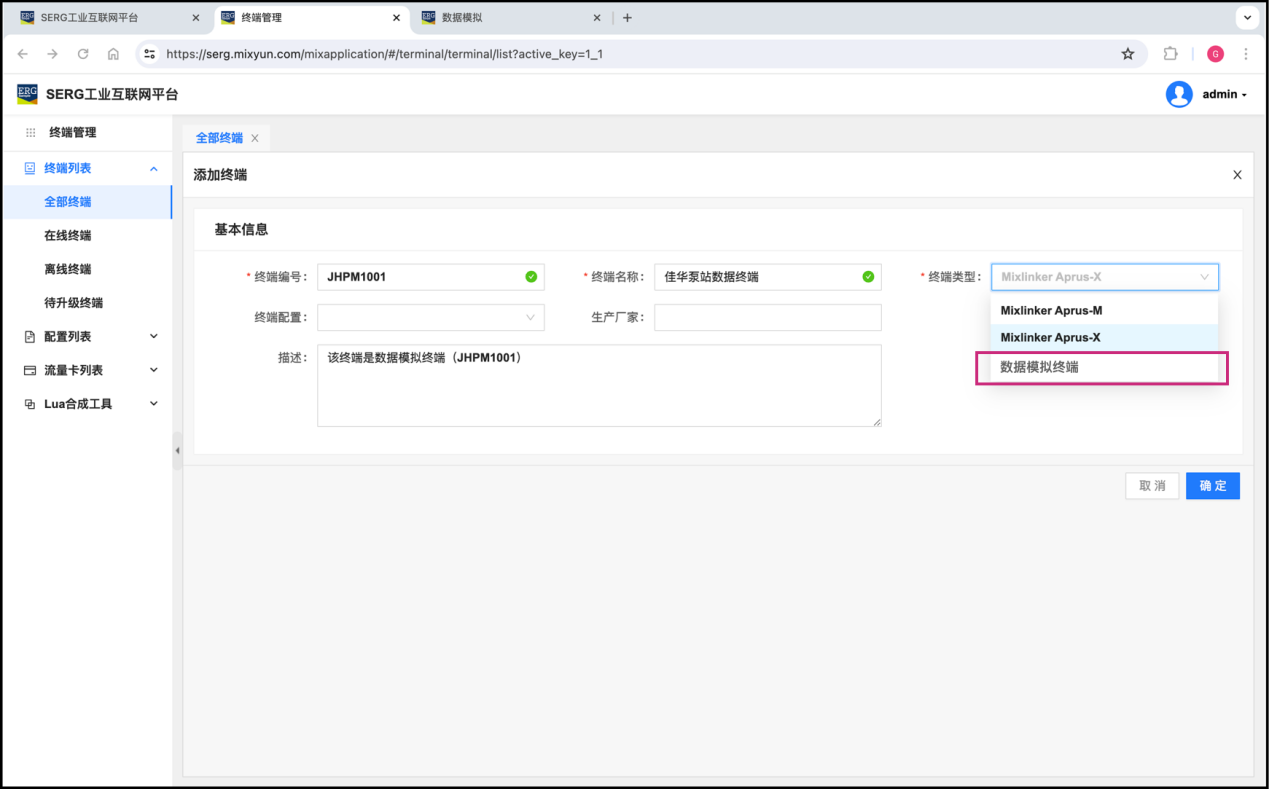Screen dimensions: 1269x789
Task: Open the admin user avatar icon
Action: pos(1179,94)
